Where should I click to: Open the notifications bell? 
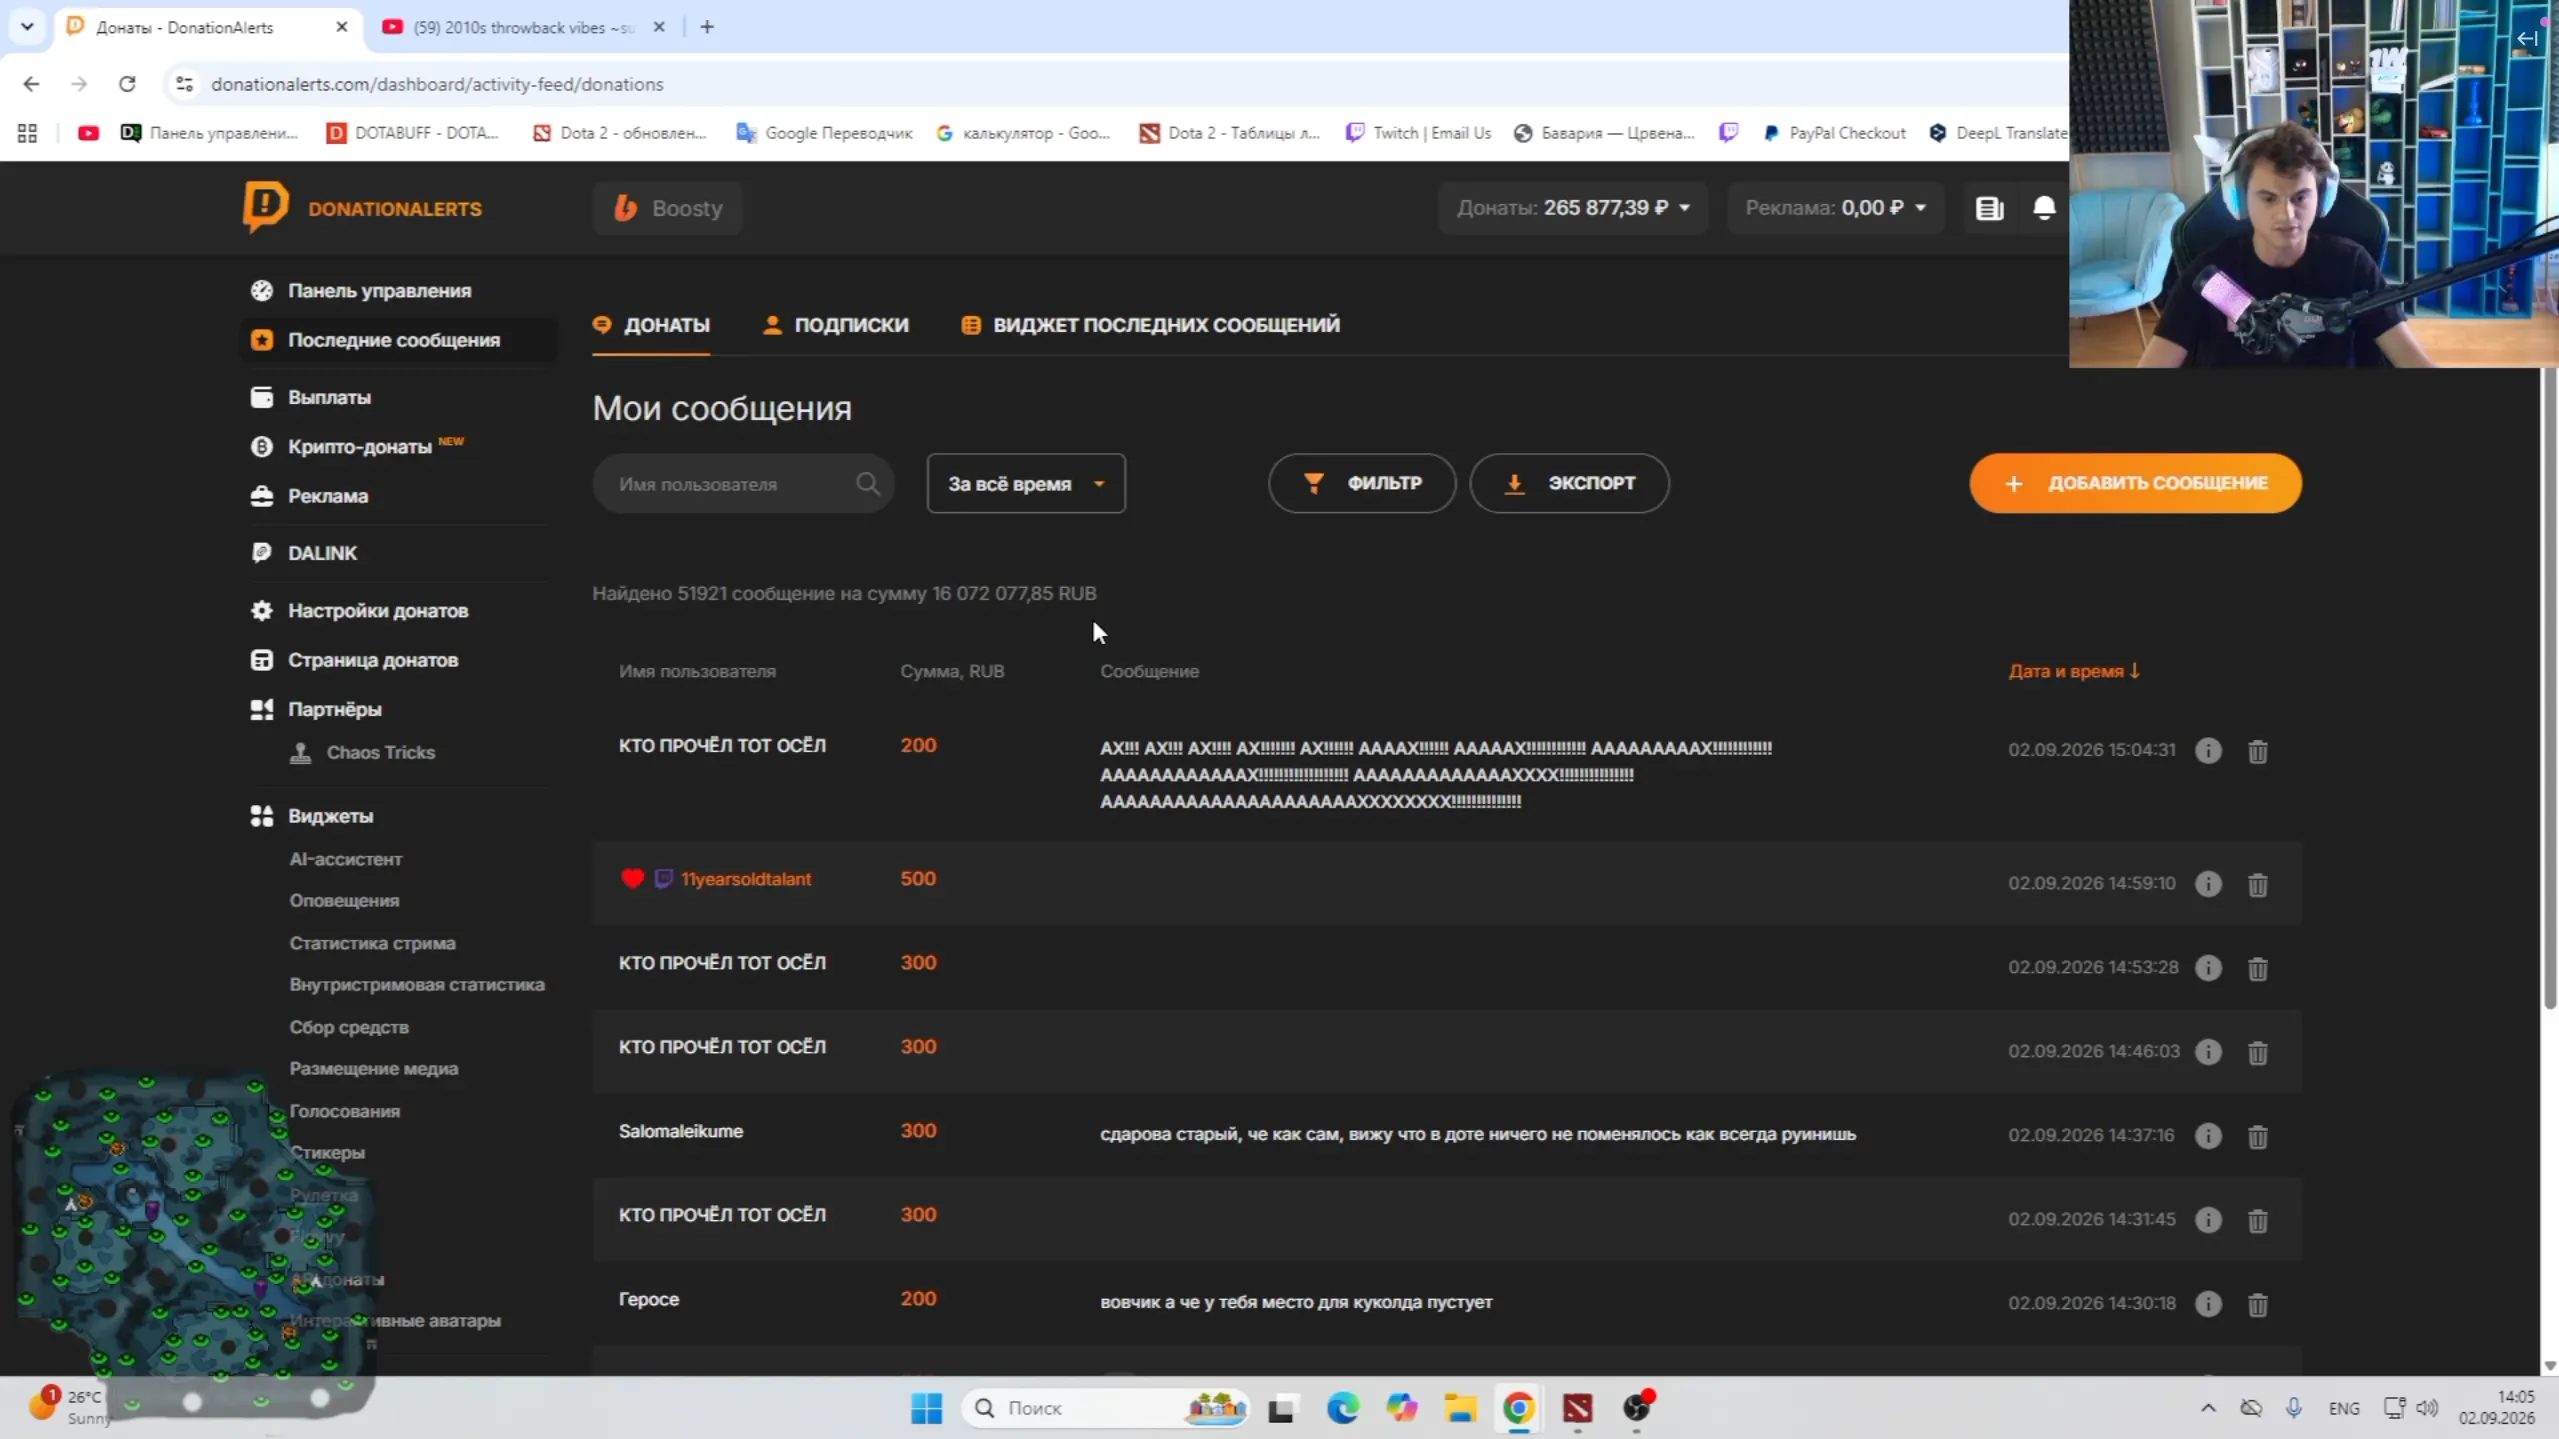coord(2044,208)
